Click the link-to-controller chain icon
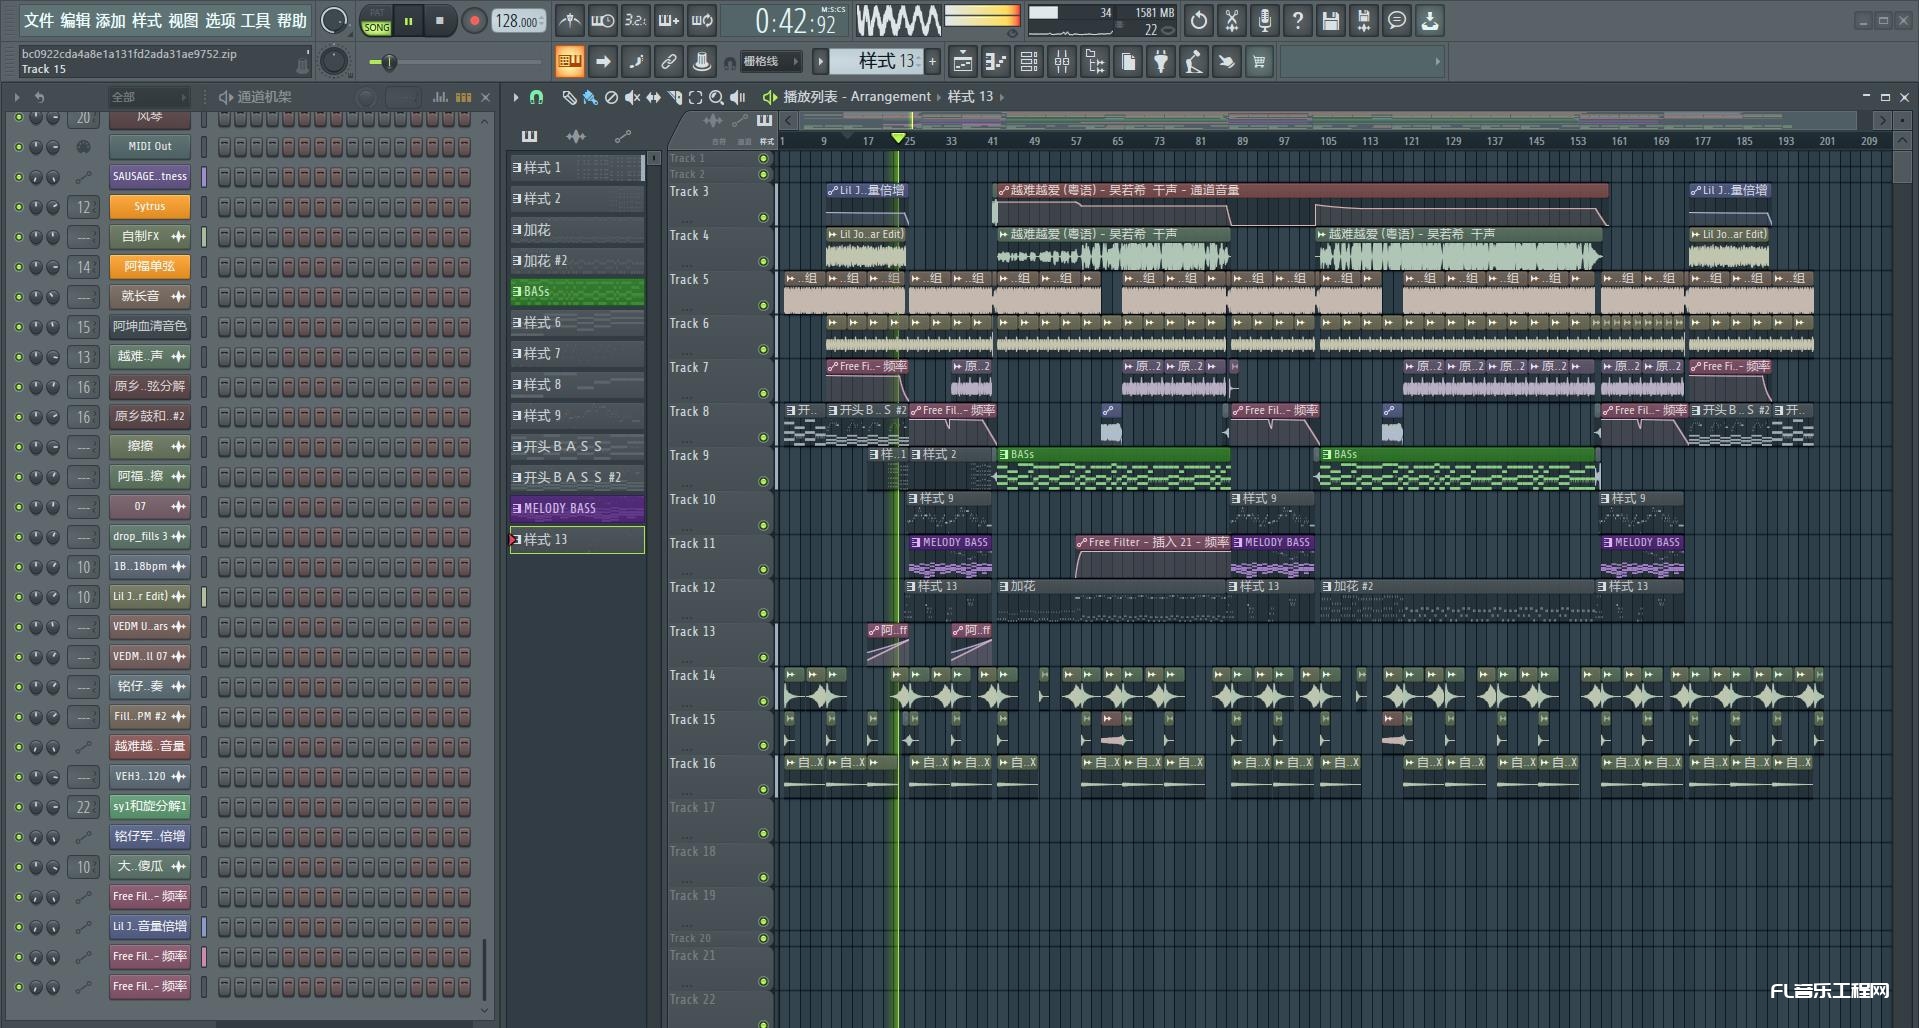 [669, 62]
